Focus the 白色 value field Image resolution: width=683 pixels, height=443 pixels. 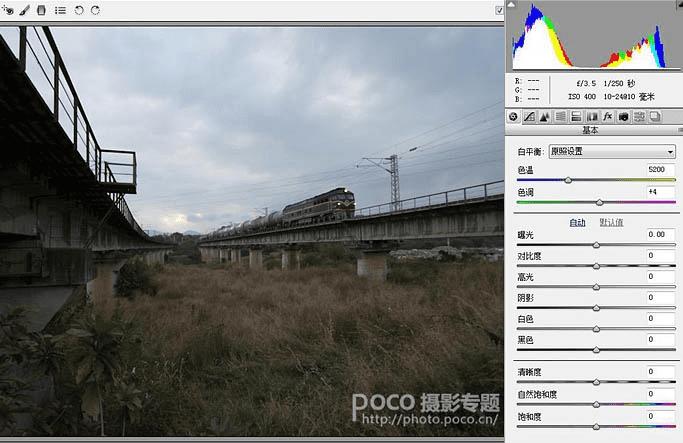pyautogui.click(x=661, y=318)
